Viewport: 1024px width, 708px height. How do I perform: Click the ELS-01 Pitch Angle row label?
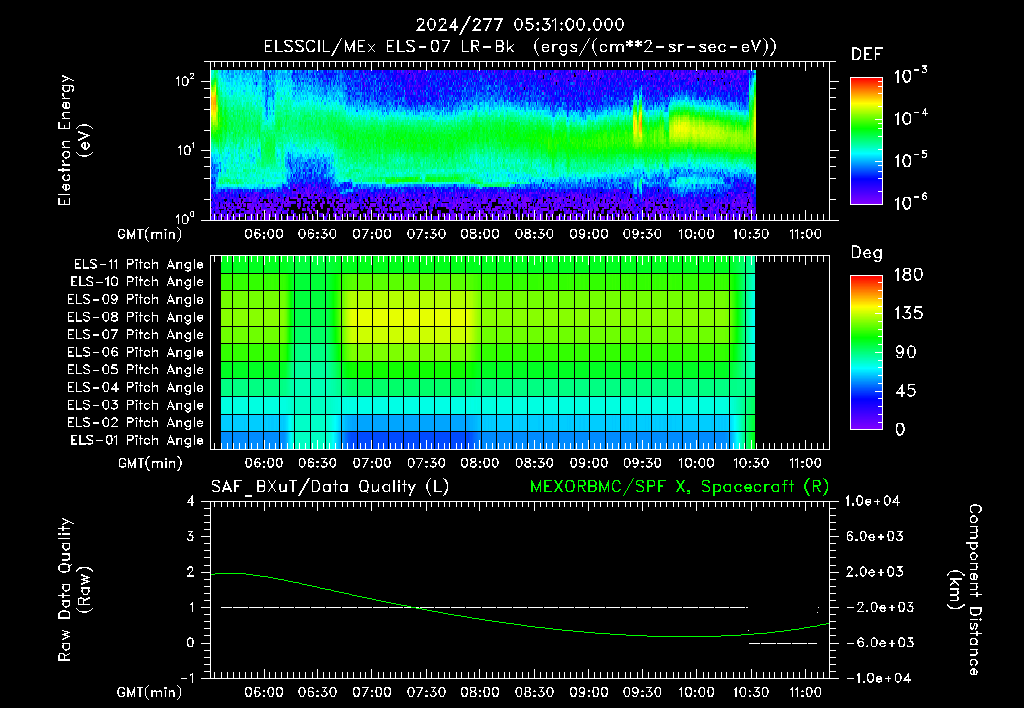pyautogui.click(x=137, y=440)
